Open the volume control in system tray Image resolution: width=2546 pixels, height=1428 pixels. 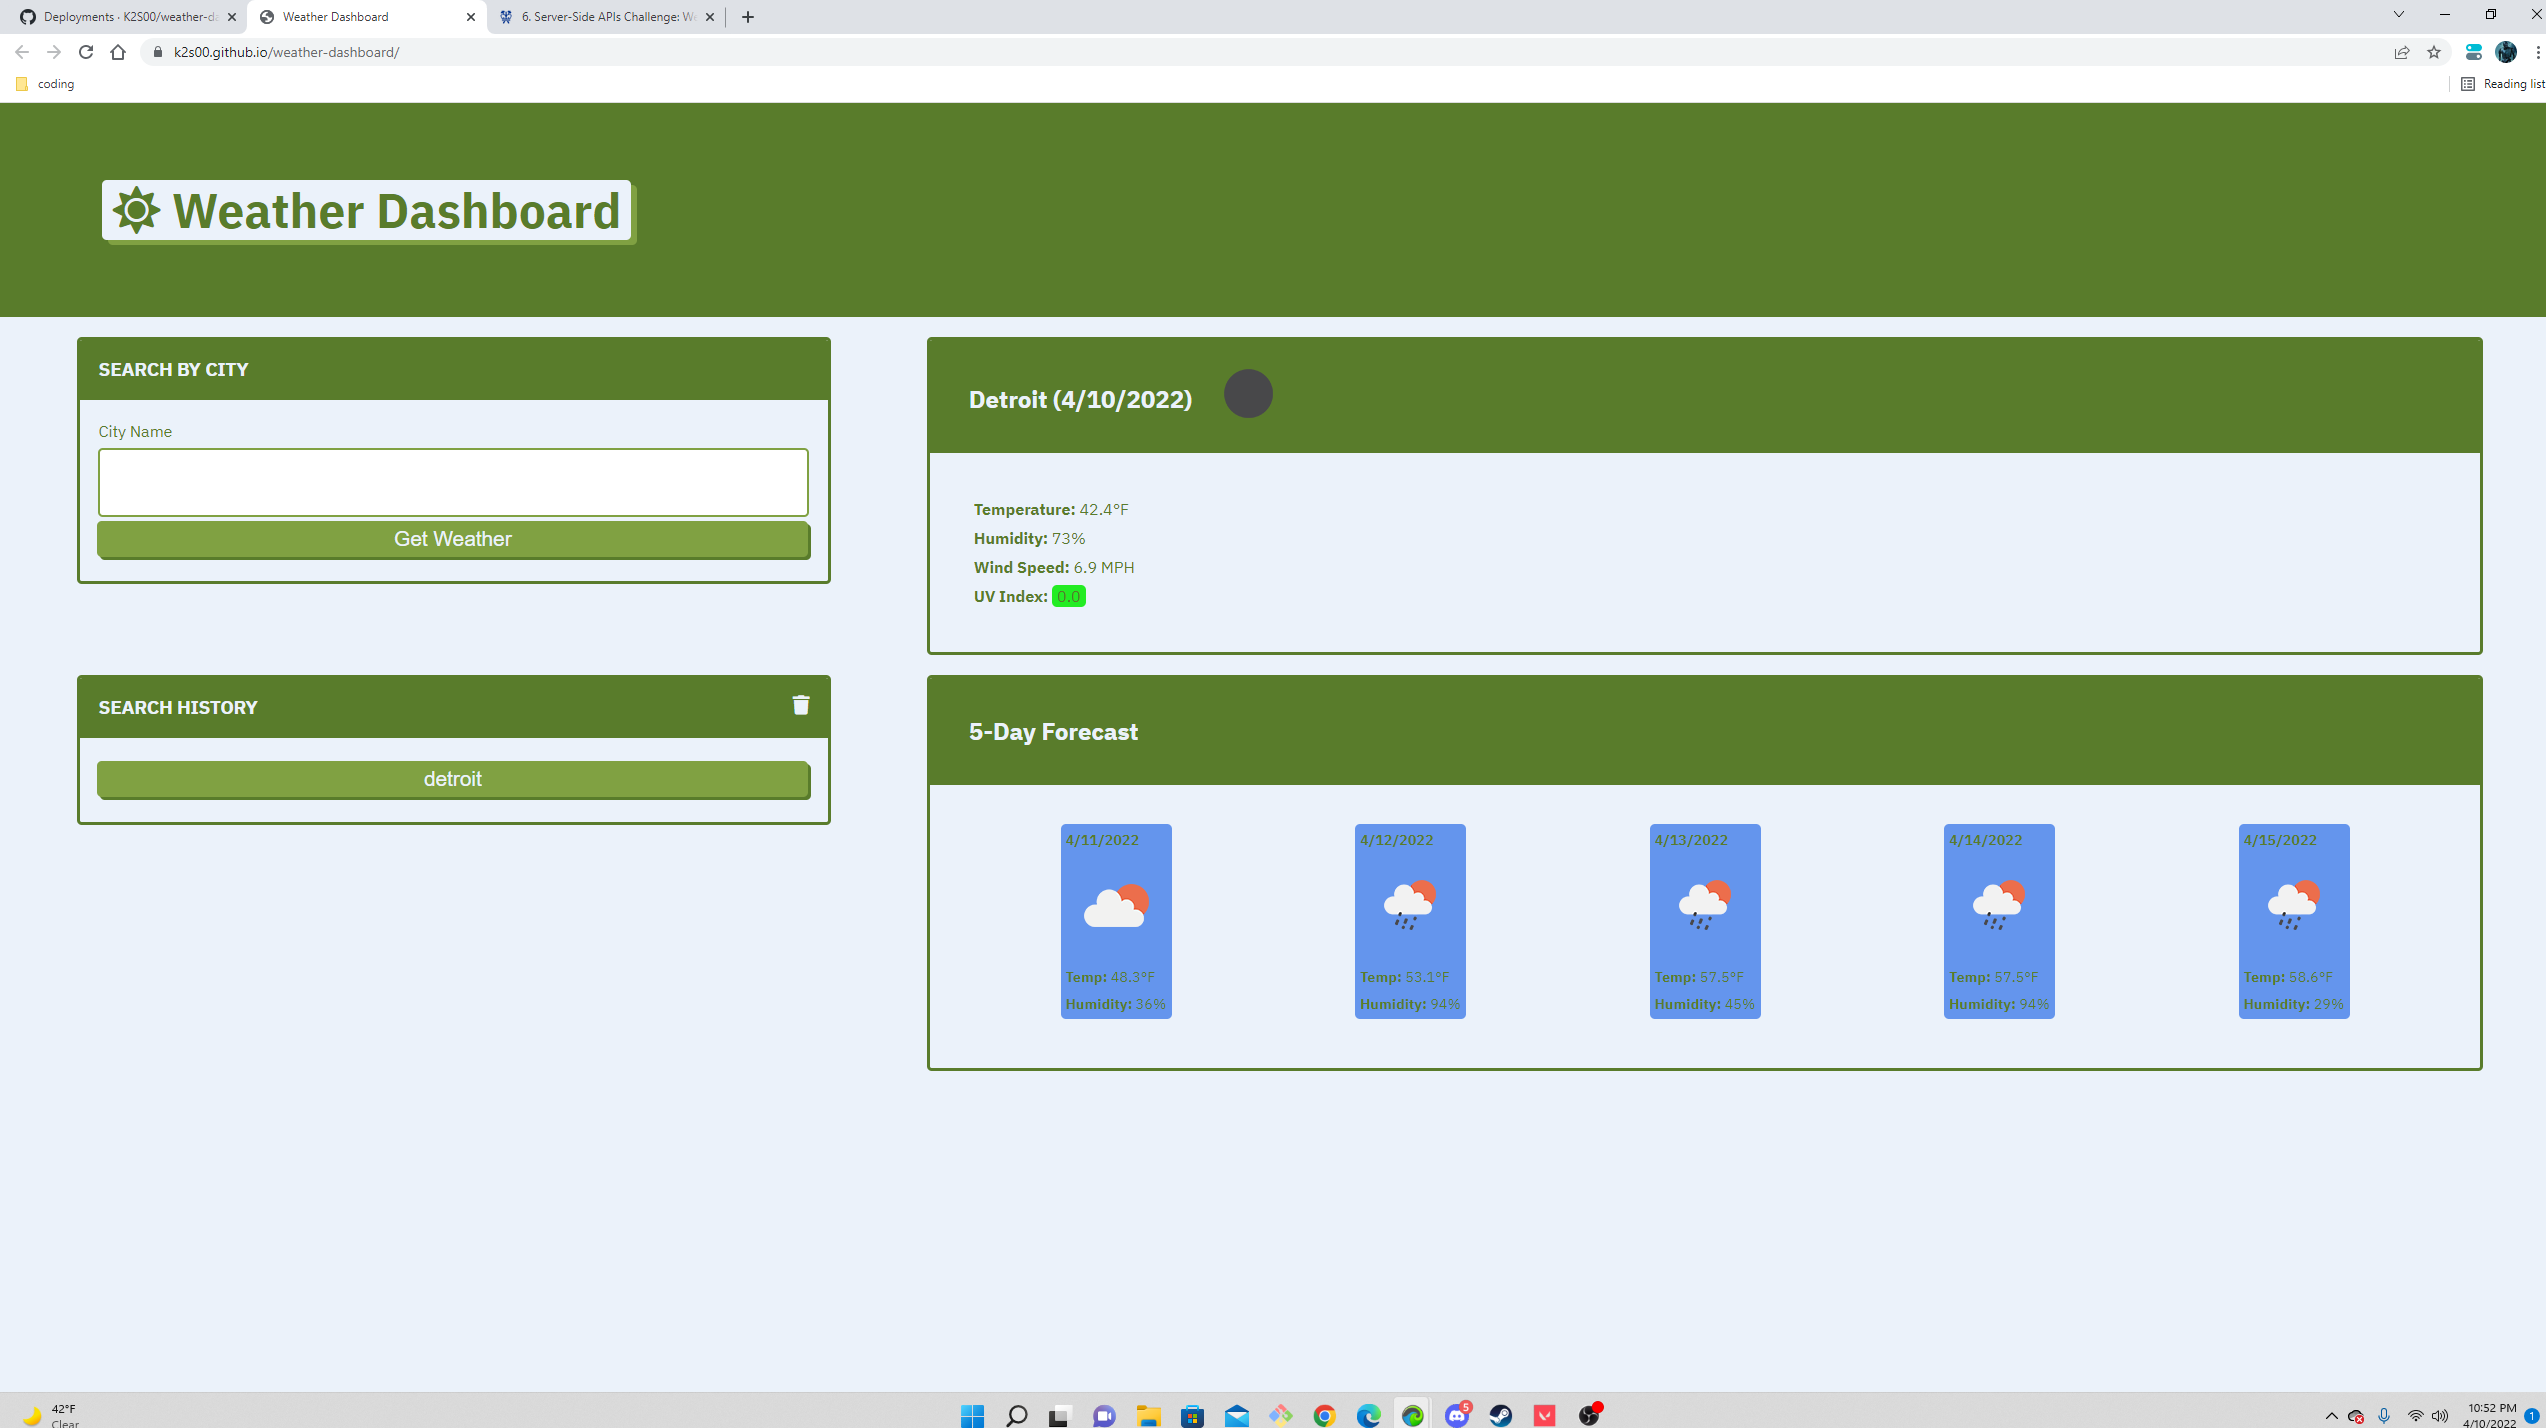pos(2440,1416)
